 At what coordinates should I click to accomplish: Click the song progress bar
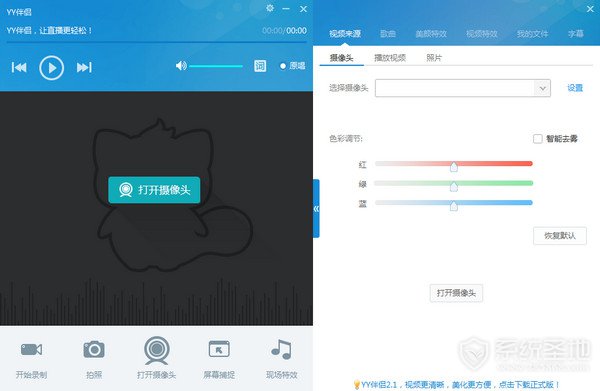pos(157,42)
